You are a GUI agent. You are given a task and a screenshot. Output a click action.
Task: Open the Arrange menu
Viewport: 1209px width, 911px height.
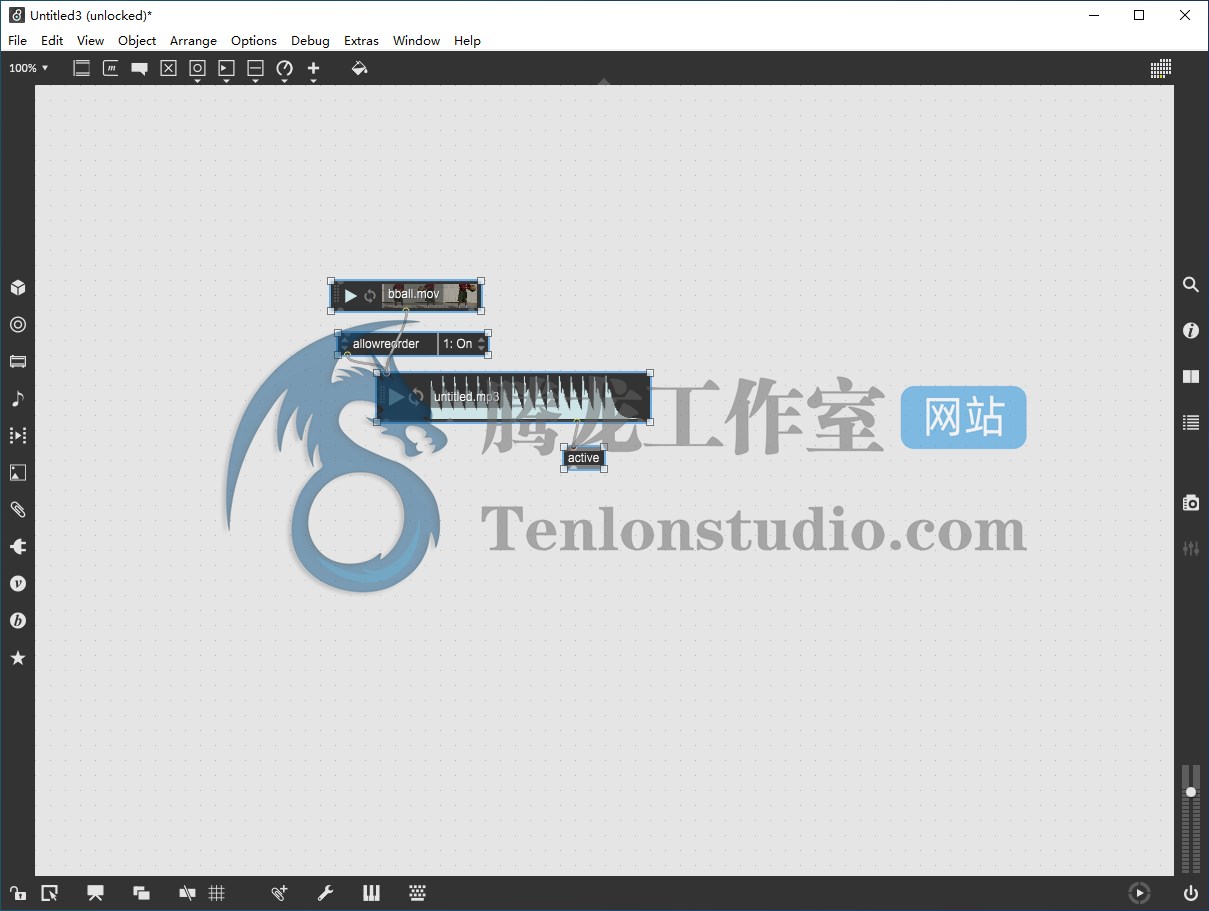point(193,41)
